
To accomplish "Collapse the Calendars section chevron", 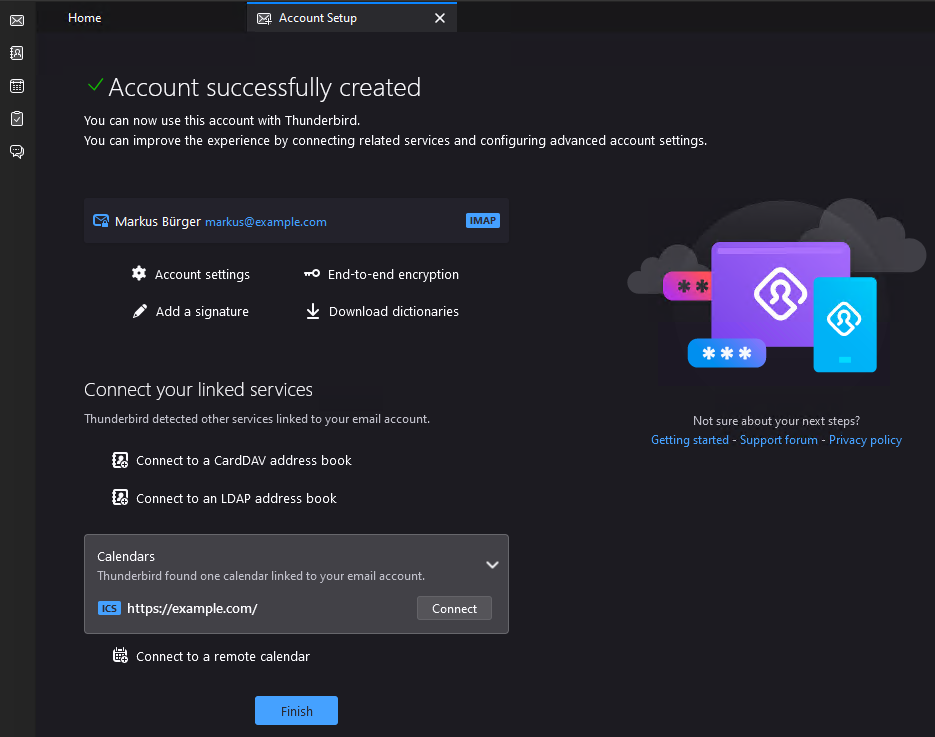I will pyautogui.click(x=492, y=564).
